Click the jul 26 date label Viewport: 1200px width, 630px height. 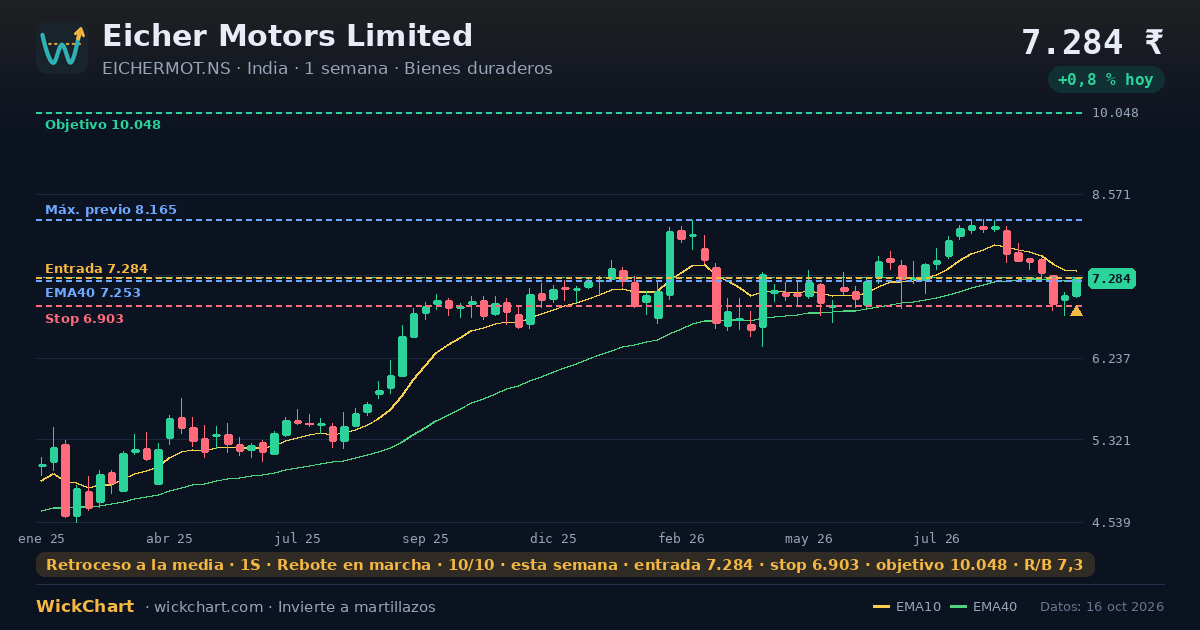[x=938, y=538]
